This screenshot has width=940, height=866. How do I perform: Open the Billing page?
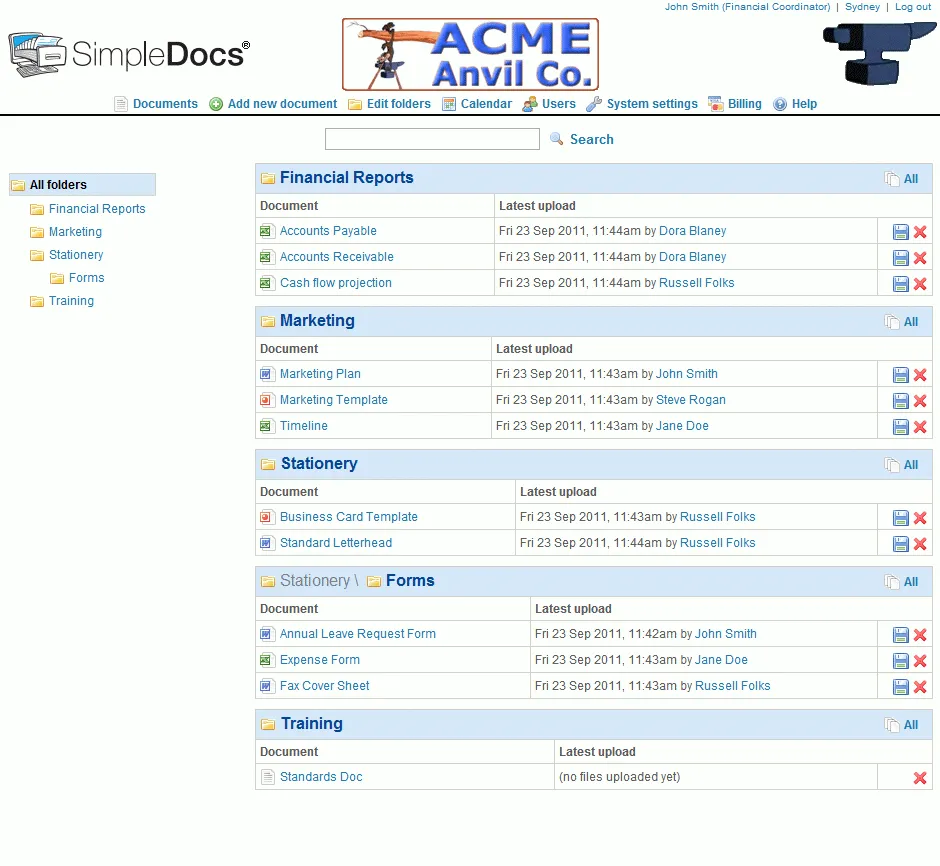click(742, 103)
